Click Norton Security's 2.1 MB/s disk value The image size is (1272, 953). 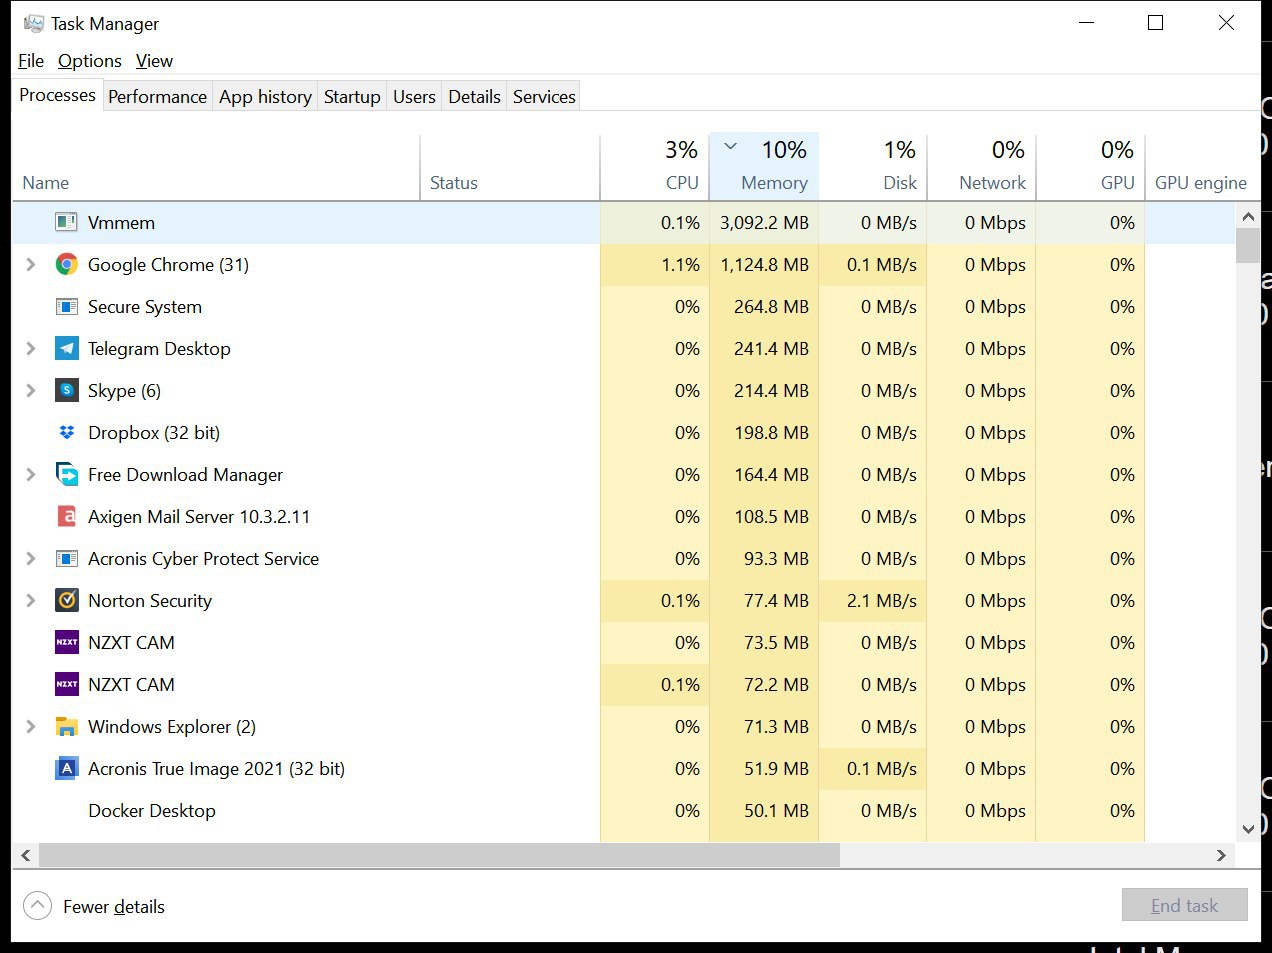click(882, 601)
